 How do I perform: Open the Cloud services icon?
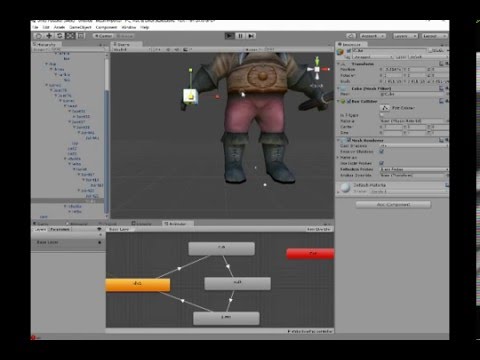pyautogui.click(x=351, y=36)
